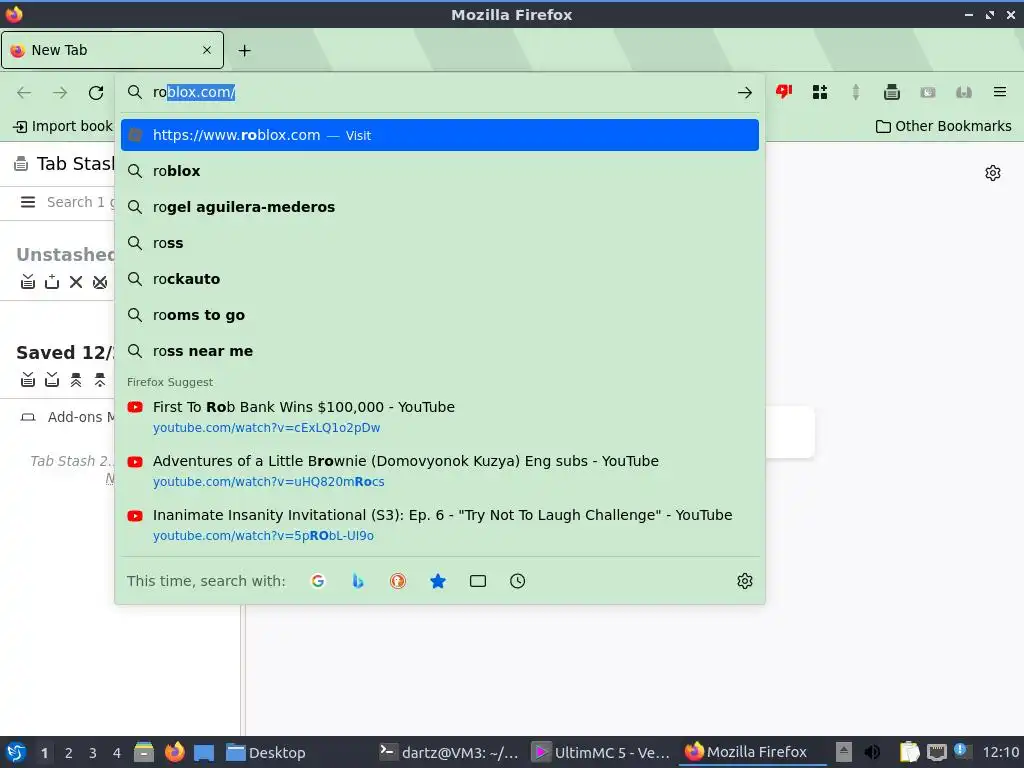Search this time with Google

tap(317, 581)
